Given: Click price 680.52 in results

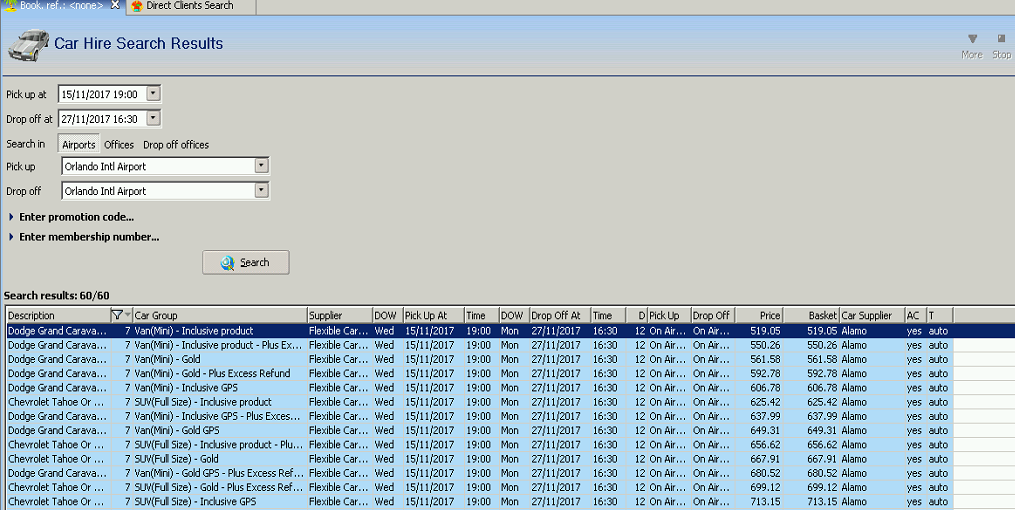Looking at the screenshot, I should (765, 473).
